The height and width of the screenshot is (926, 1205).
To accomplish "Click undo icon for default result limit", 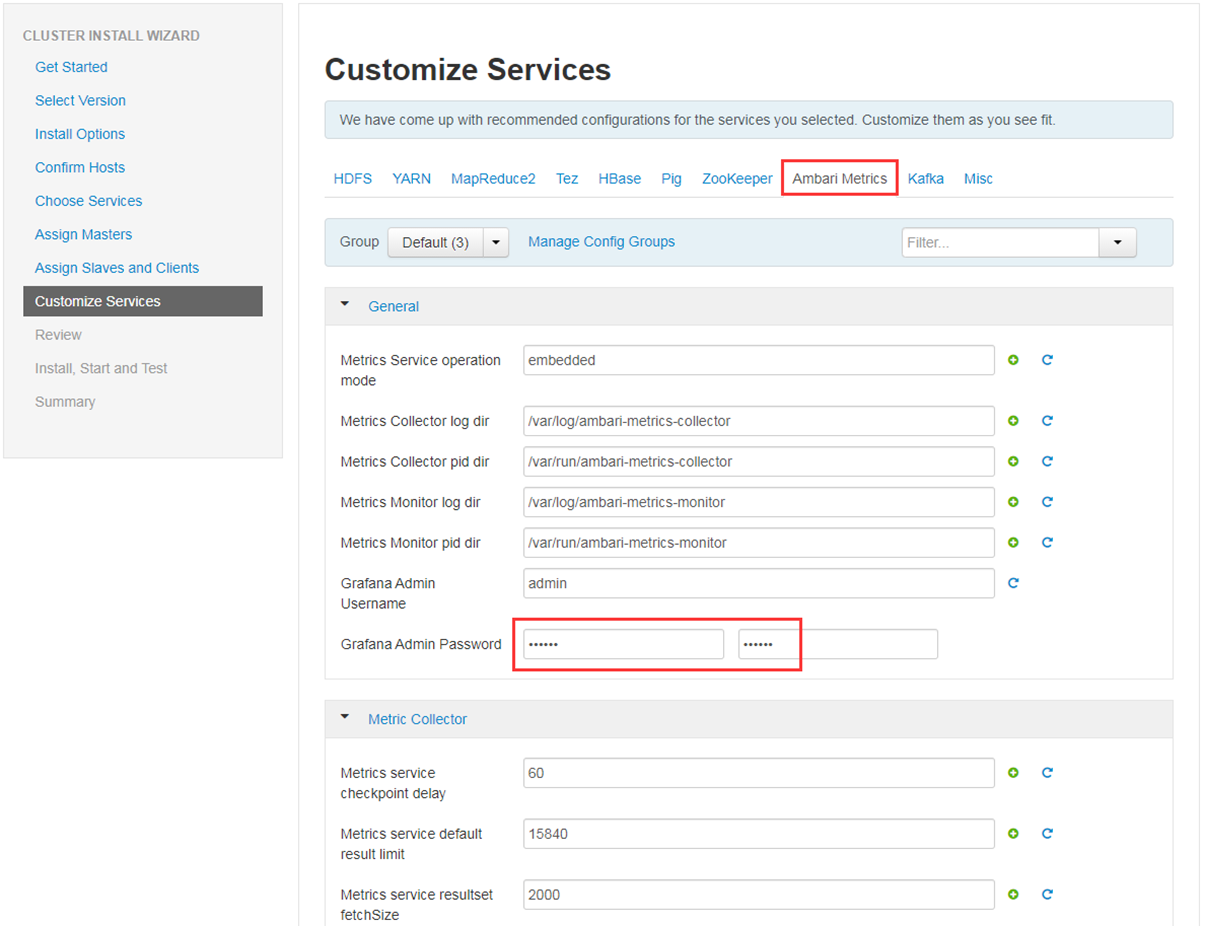I will [1047, 833].
